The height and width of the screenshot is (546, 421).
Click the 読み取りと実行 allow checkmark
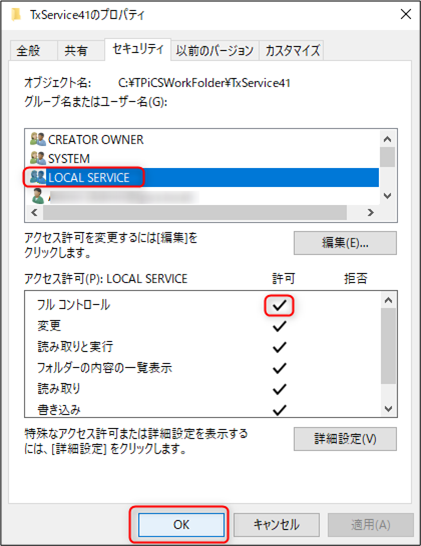[x=279, y=347]
